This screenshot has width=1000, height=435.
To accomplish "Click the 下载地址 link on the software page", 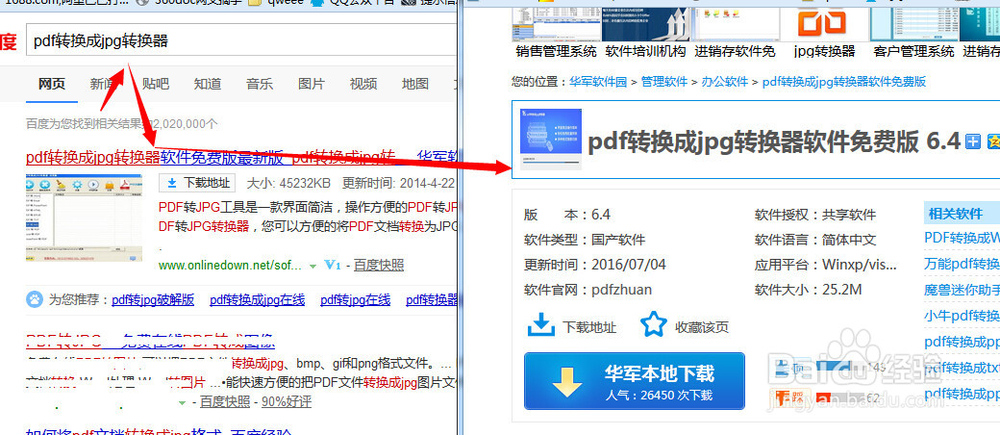I will (589, 328).
